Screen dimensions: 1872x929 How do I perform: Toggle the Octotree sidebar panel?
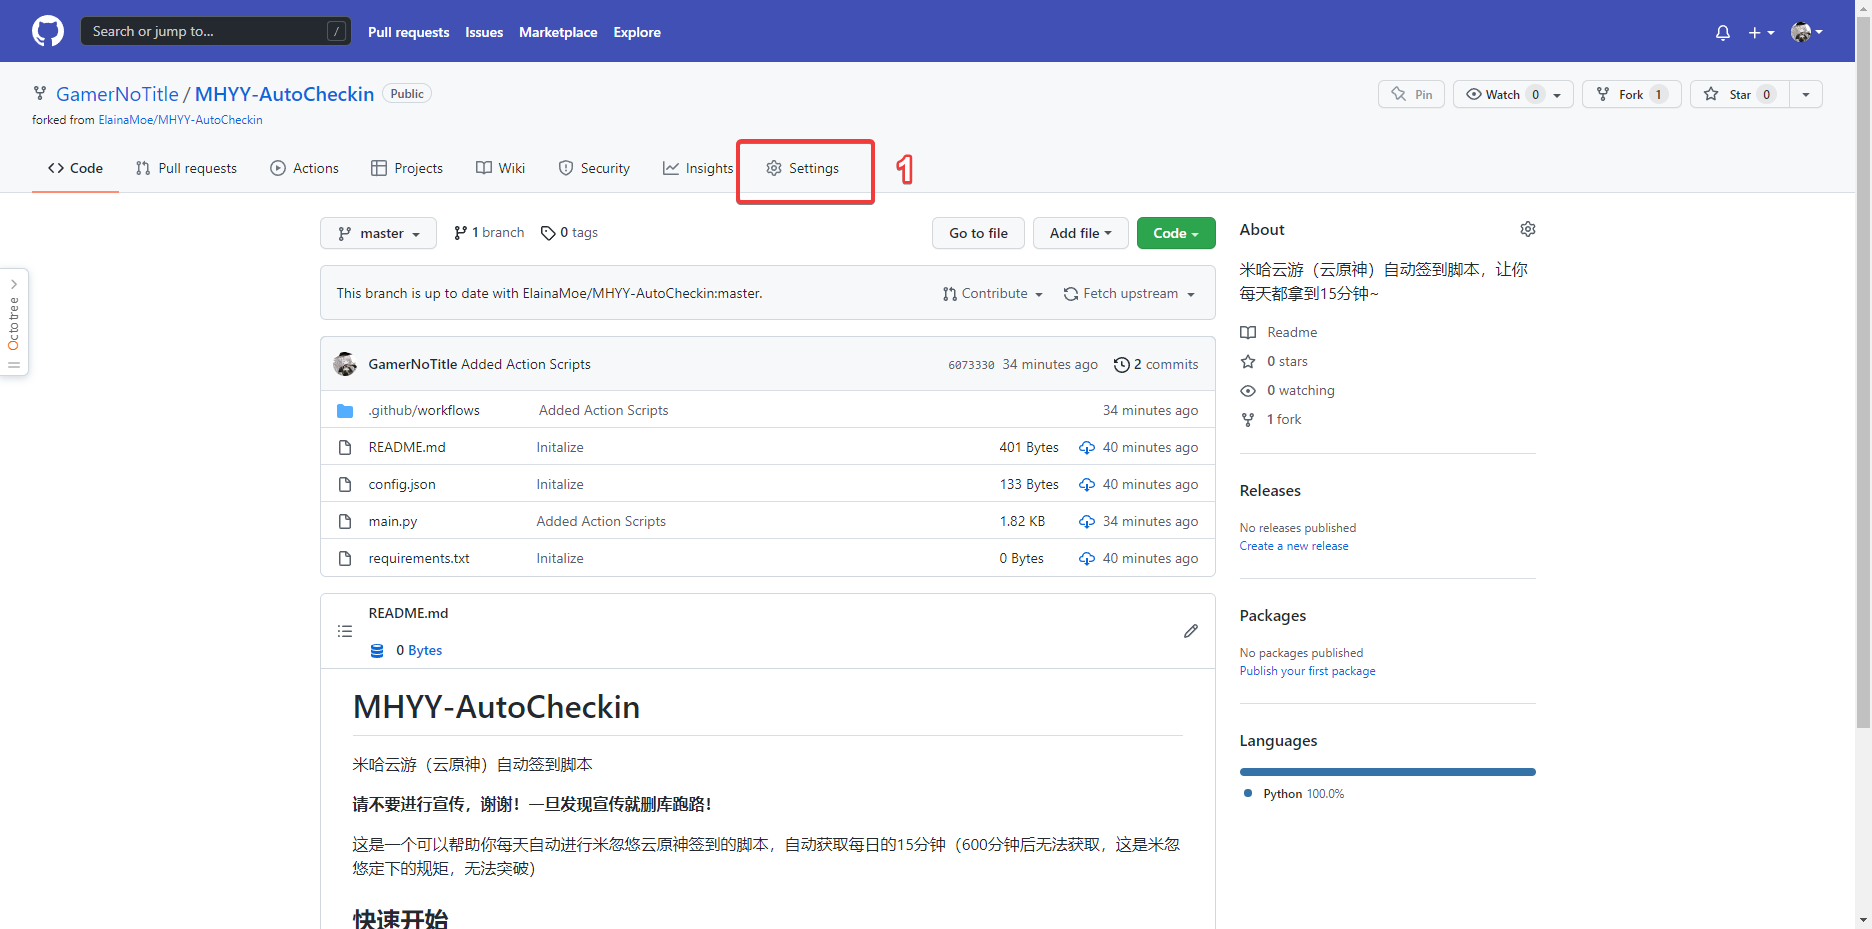coord(14,322)
